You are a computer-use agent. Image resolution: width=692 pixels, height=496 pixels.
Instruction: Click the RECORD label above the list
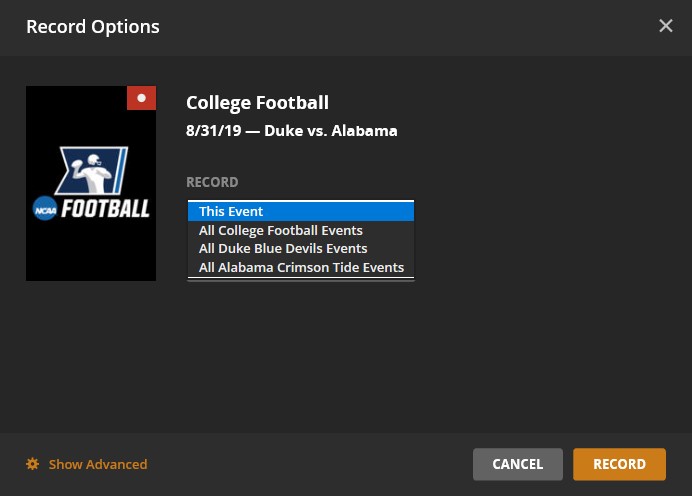tap(212, 183)
